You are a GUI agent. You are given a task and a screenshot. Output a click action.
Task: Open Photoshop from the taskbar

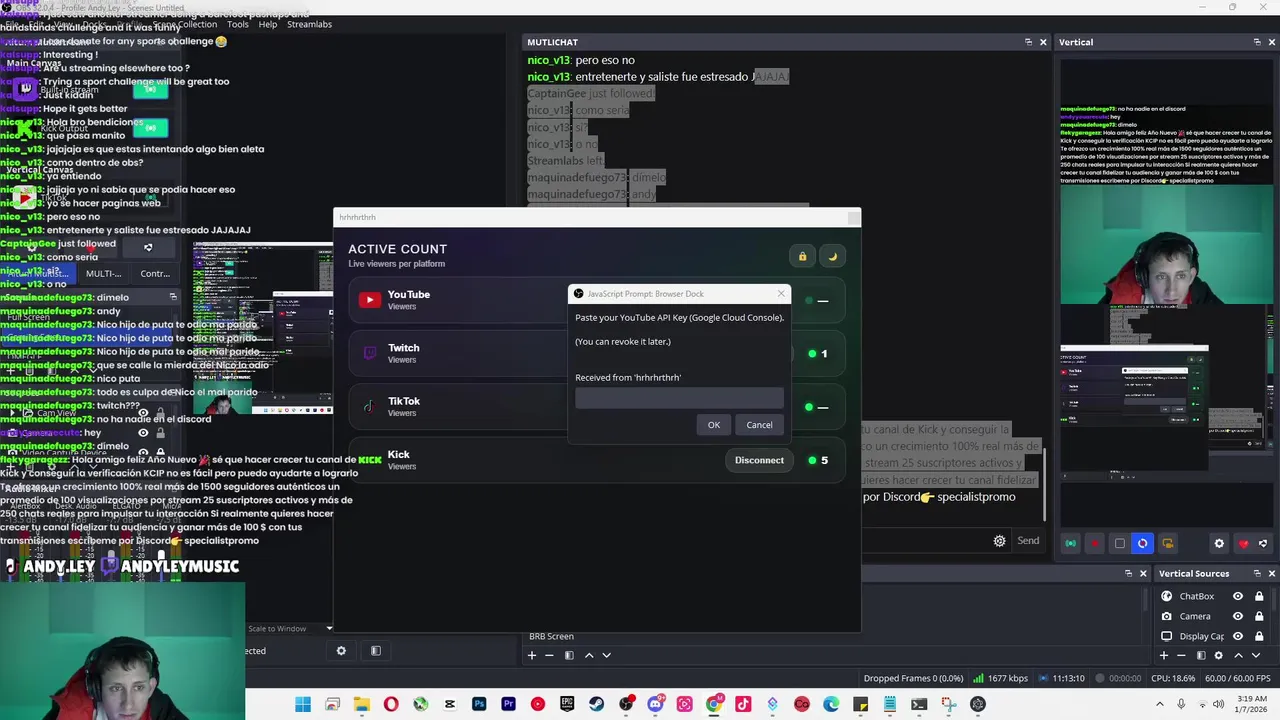click(479, 704)
